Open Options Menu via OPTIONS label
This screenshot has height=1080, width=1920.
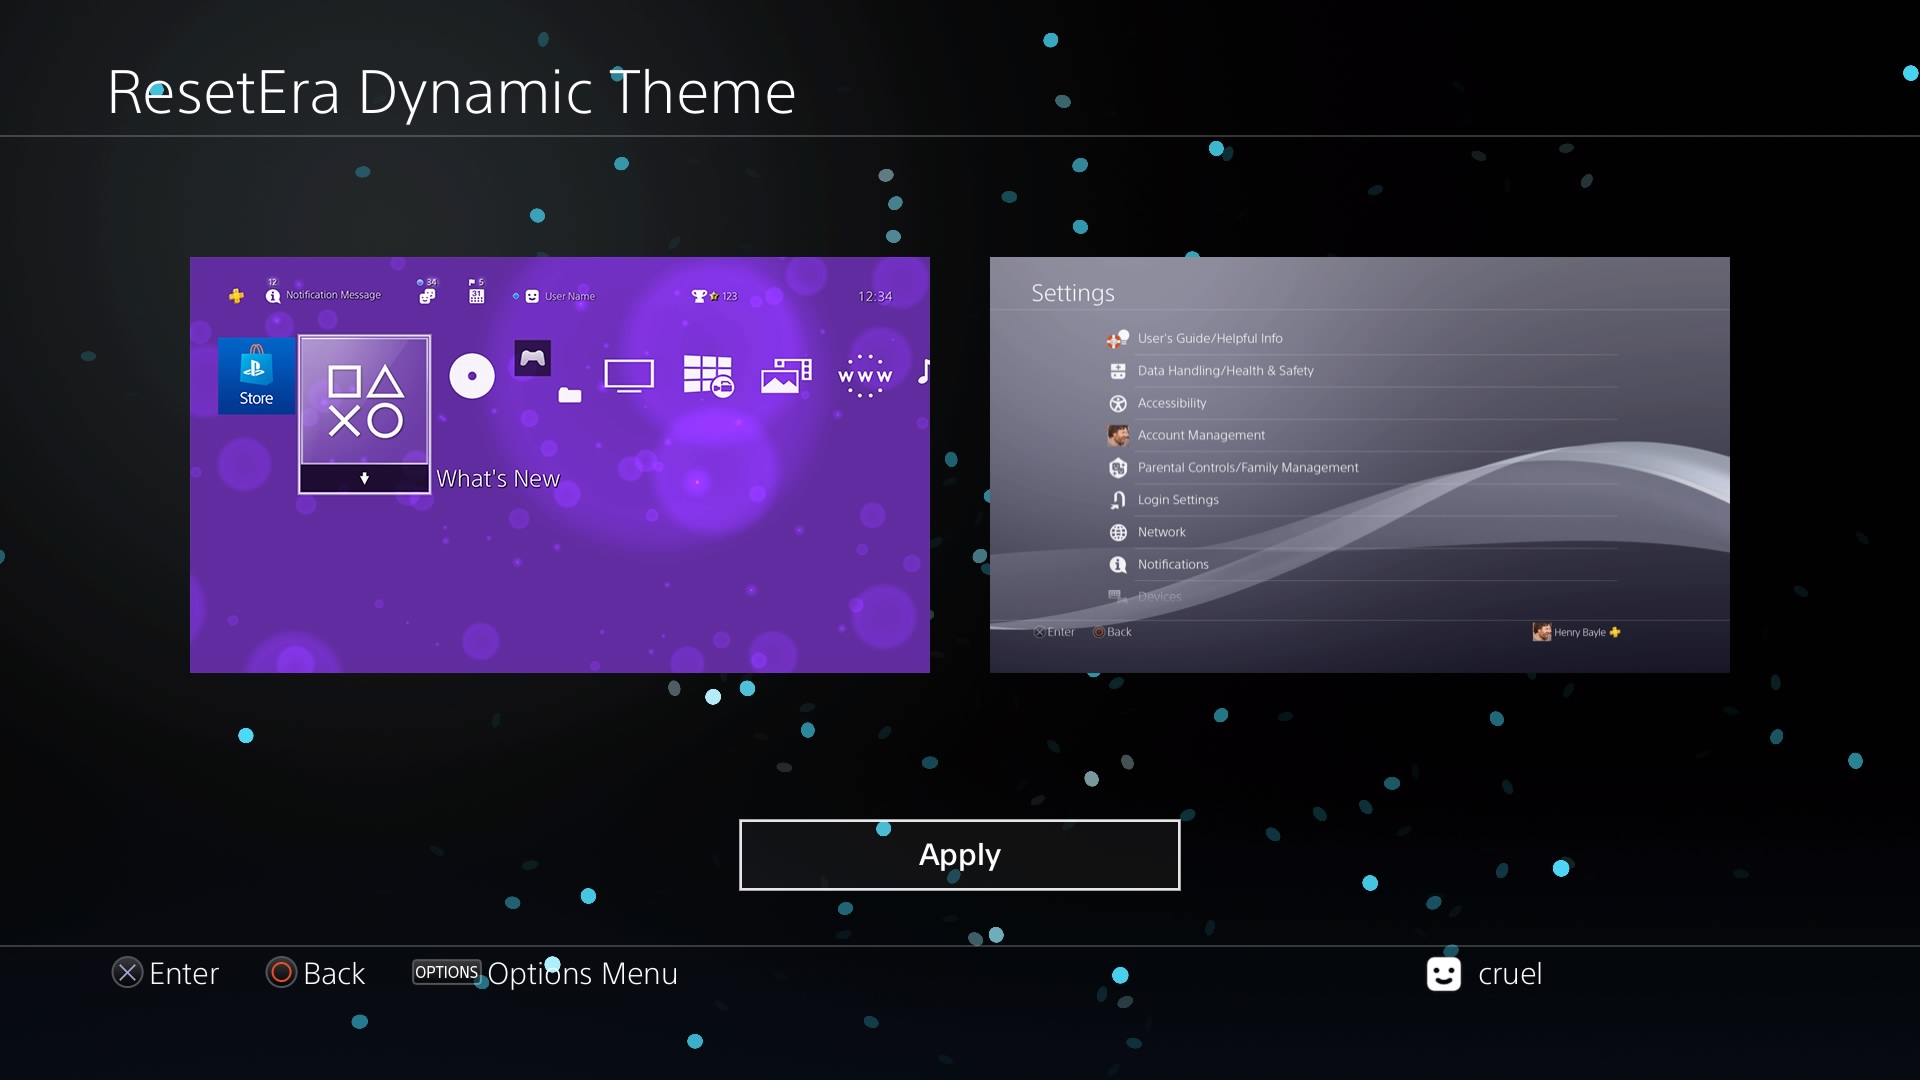click(x=446, y=972)
